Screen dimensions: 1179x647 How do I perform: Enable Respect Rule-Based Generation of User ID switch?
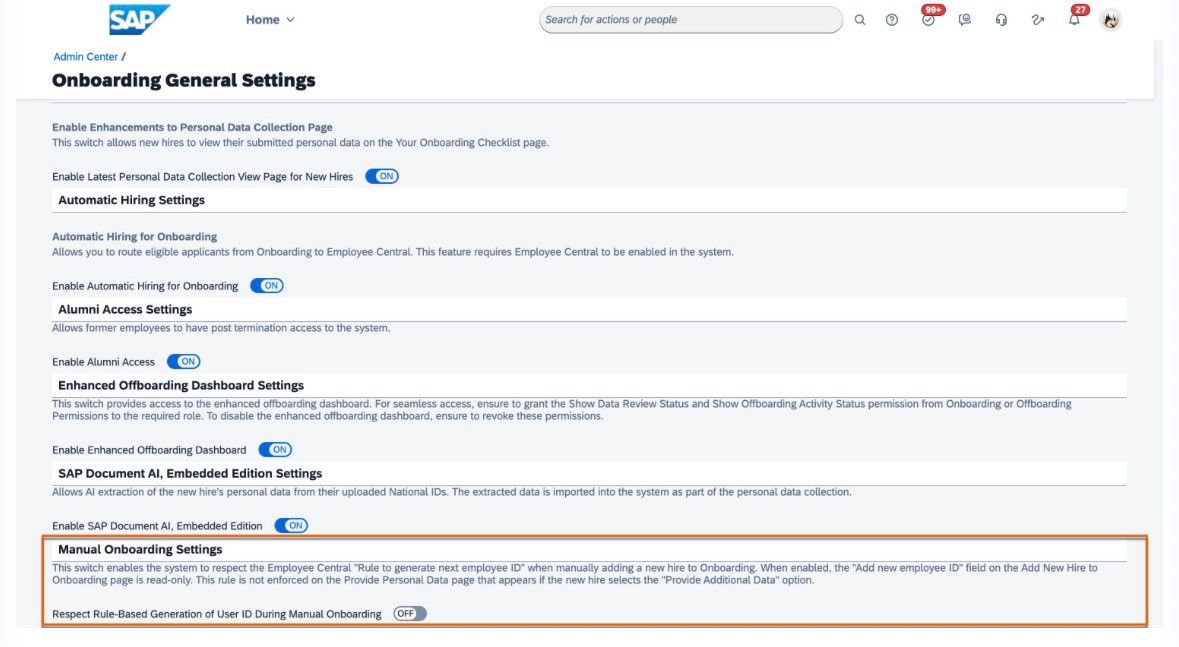pos(410,614)
